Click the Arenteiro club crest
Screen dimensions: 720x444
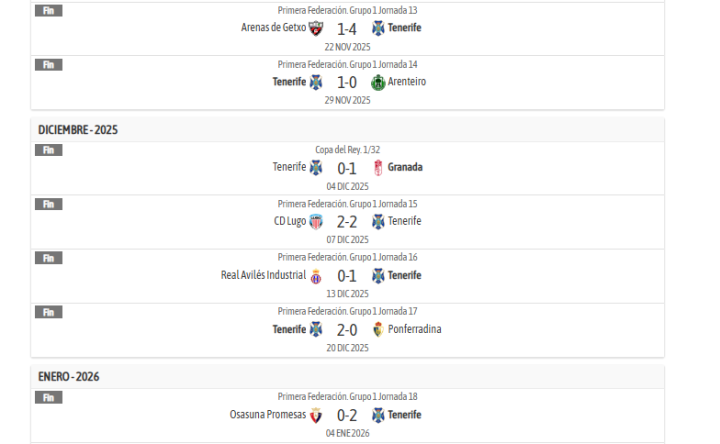click(378, 82)
